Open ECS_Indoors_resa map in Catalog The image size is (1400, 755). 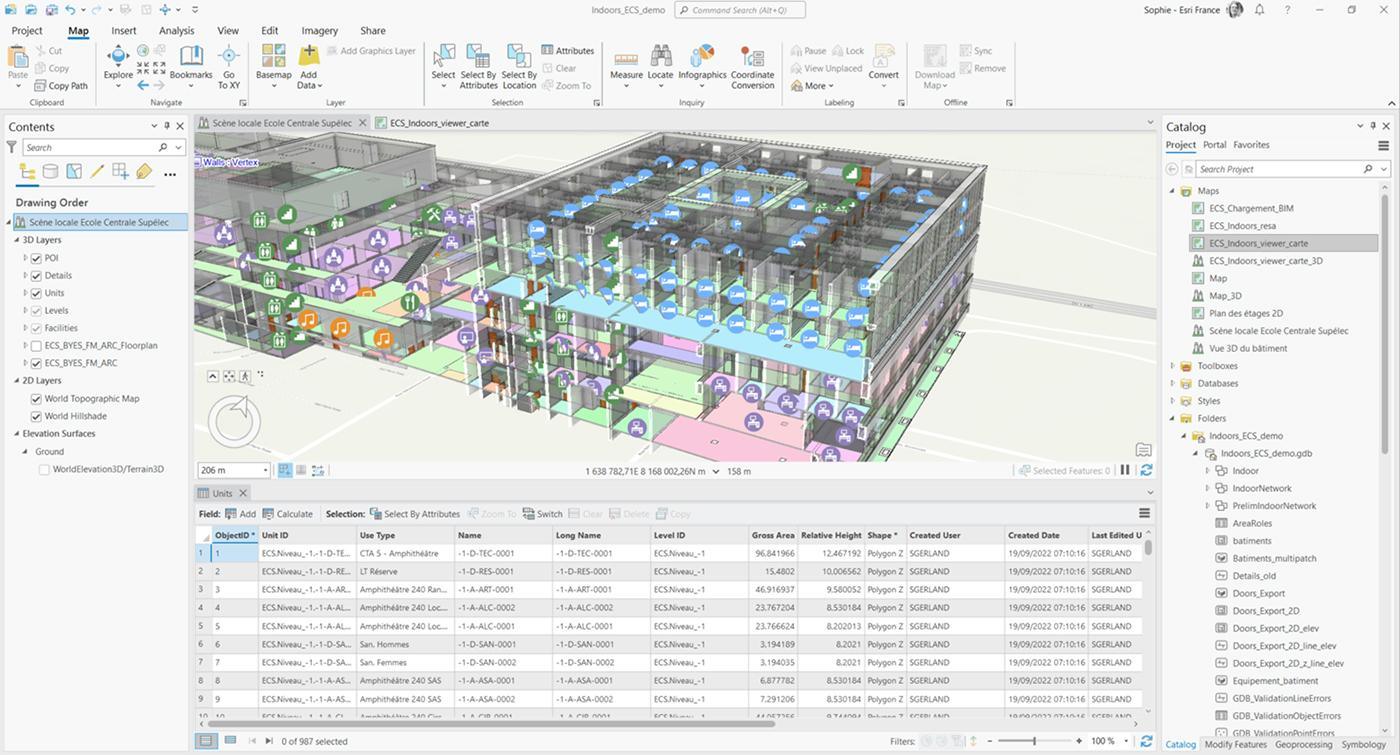tap(1242, 226)
